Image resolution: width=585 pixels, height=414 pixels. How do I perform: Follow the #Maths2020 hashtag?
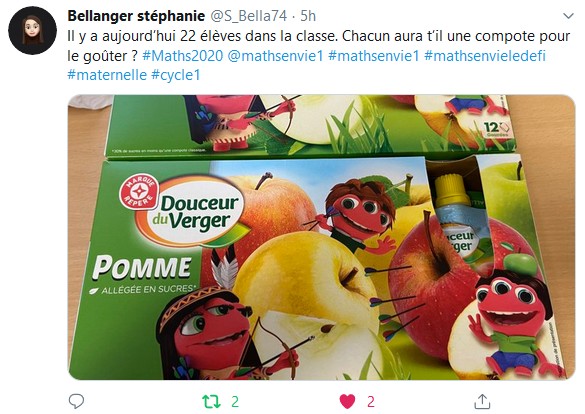point(183,56)
